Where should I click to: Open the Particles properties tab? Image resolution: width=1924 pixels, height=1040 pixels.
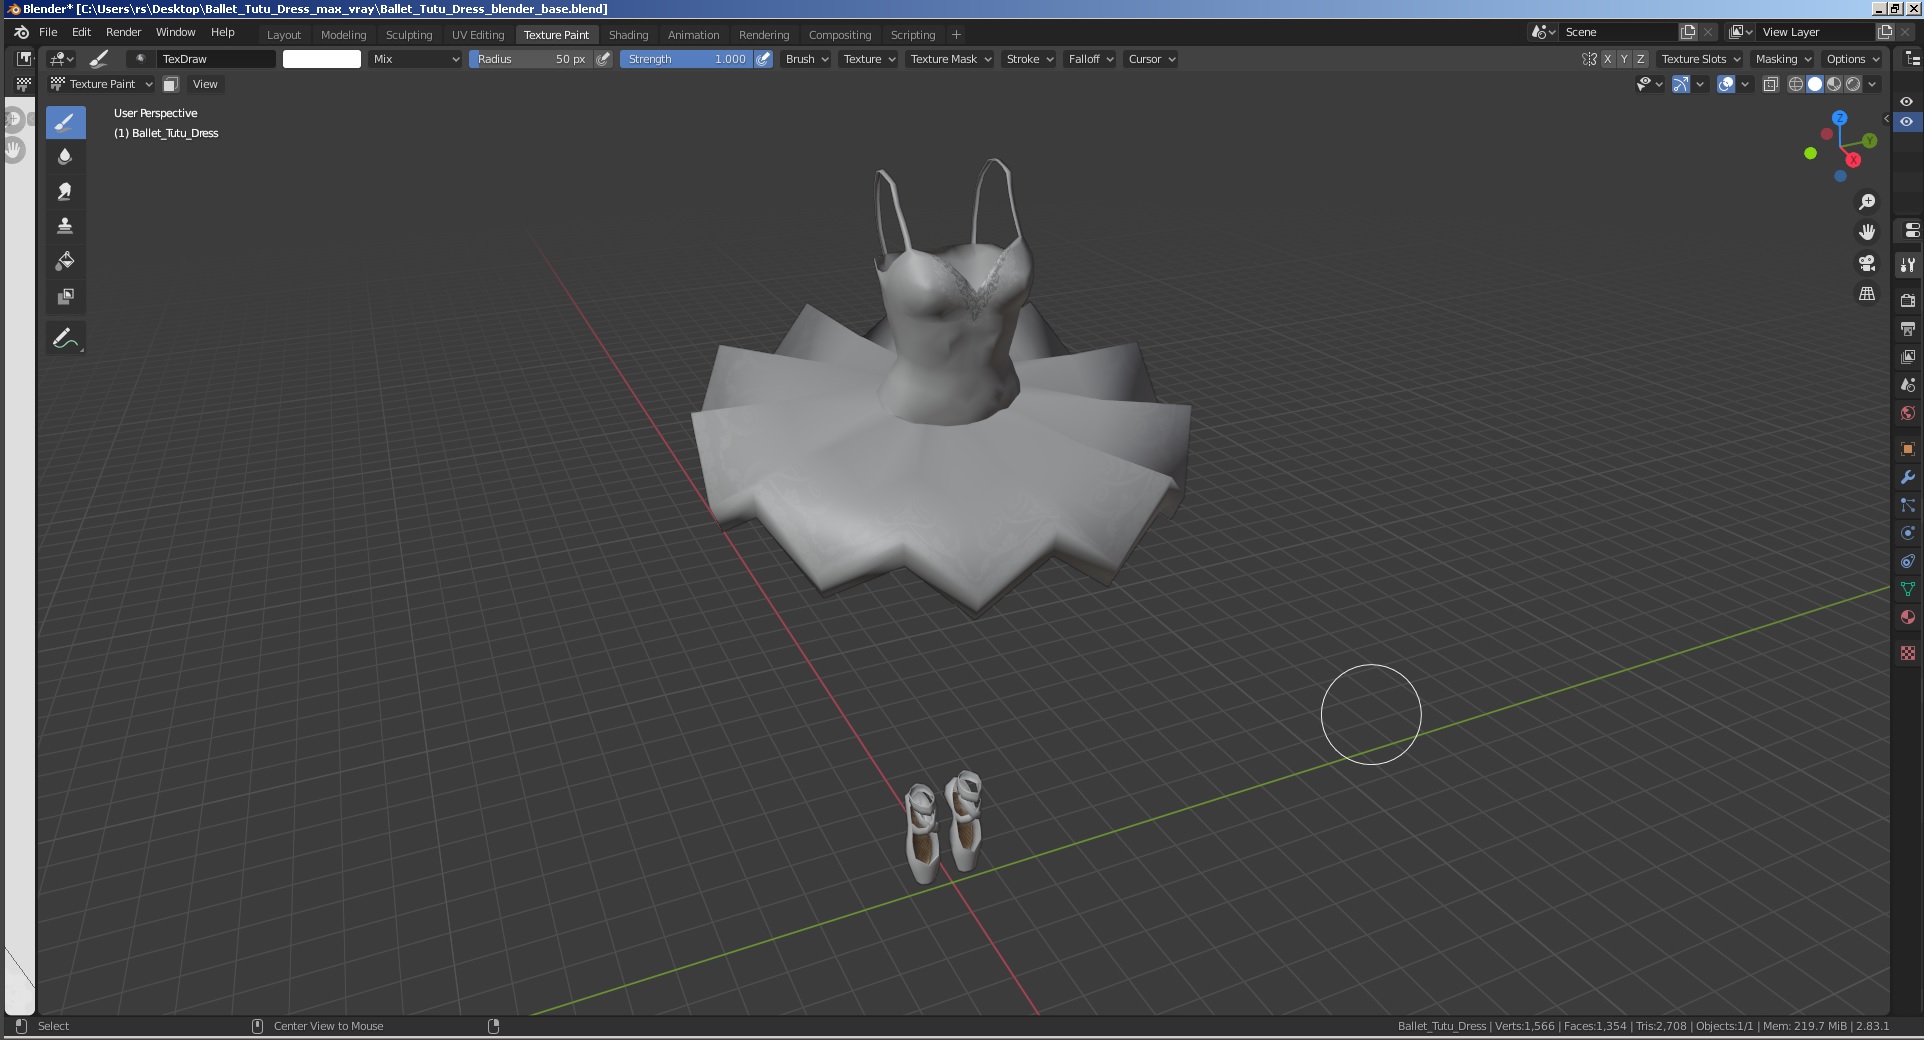(1908, 505)
